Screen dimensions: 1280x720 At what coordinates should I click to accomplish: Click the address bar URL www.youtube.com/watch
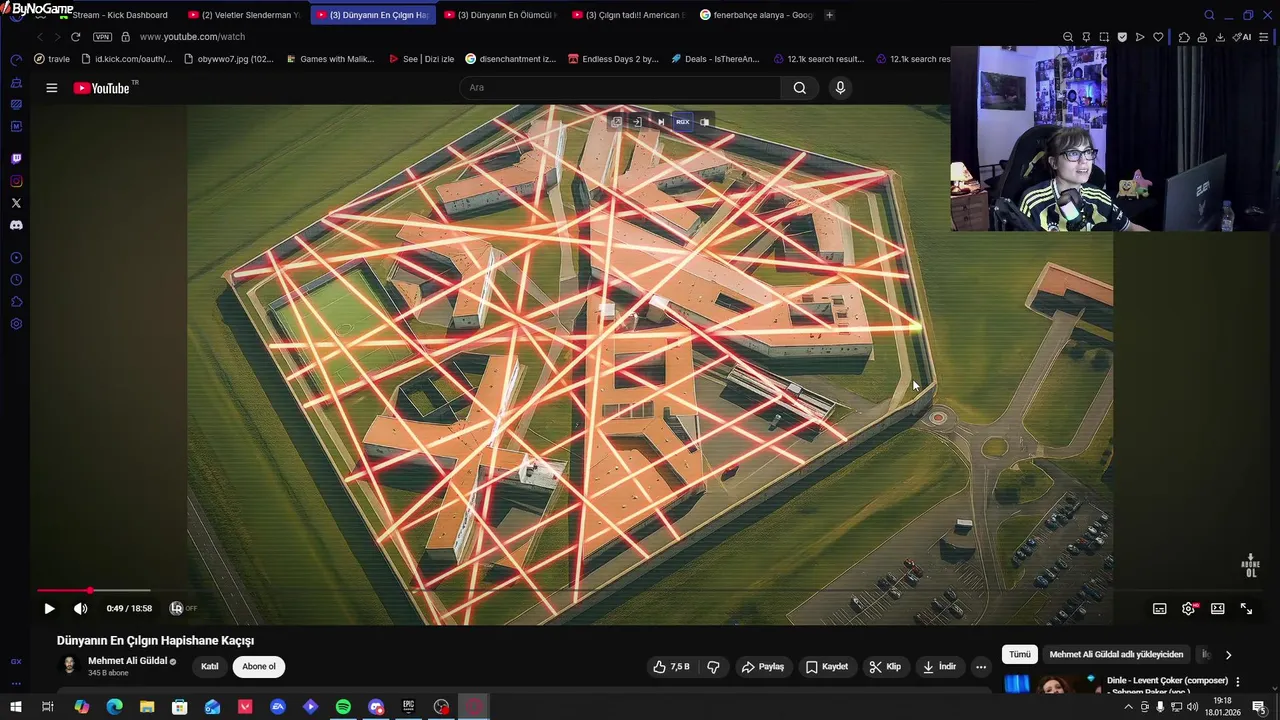(x=192, y=37)
